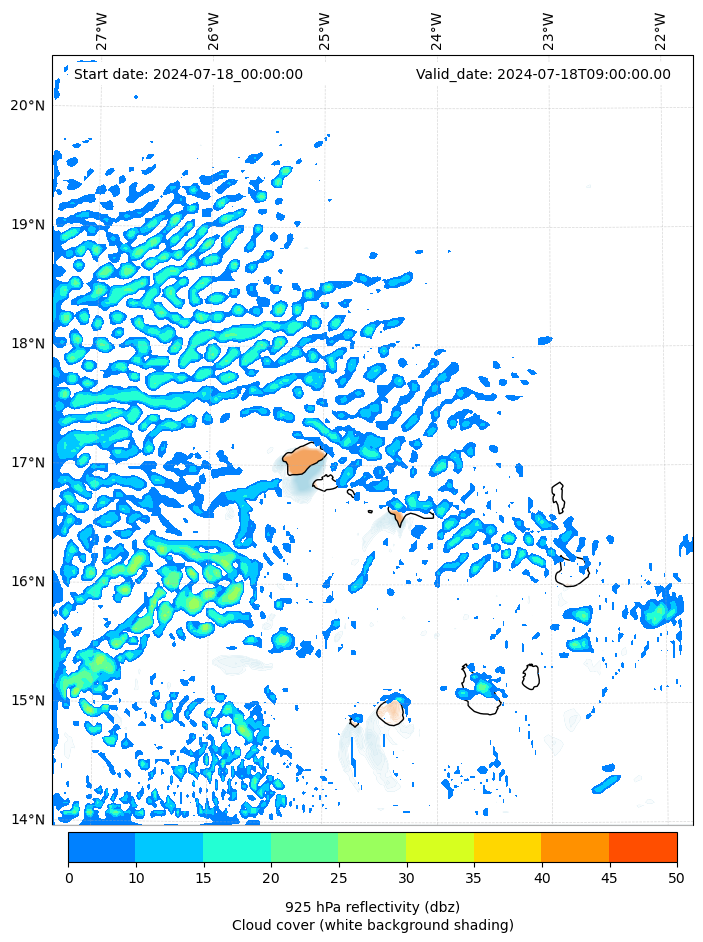Click the 0–10 dBZ dark blue colorbar segment
The image size is (703, 942).
tap(101, 847)
